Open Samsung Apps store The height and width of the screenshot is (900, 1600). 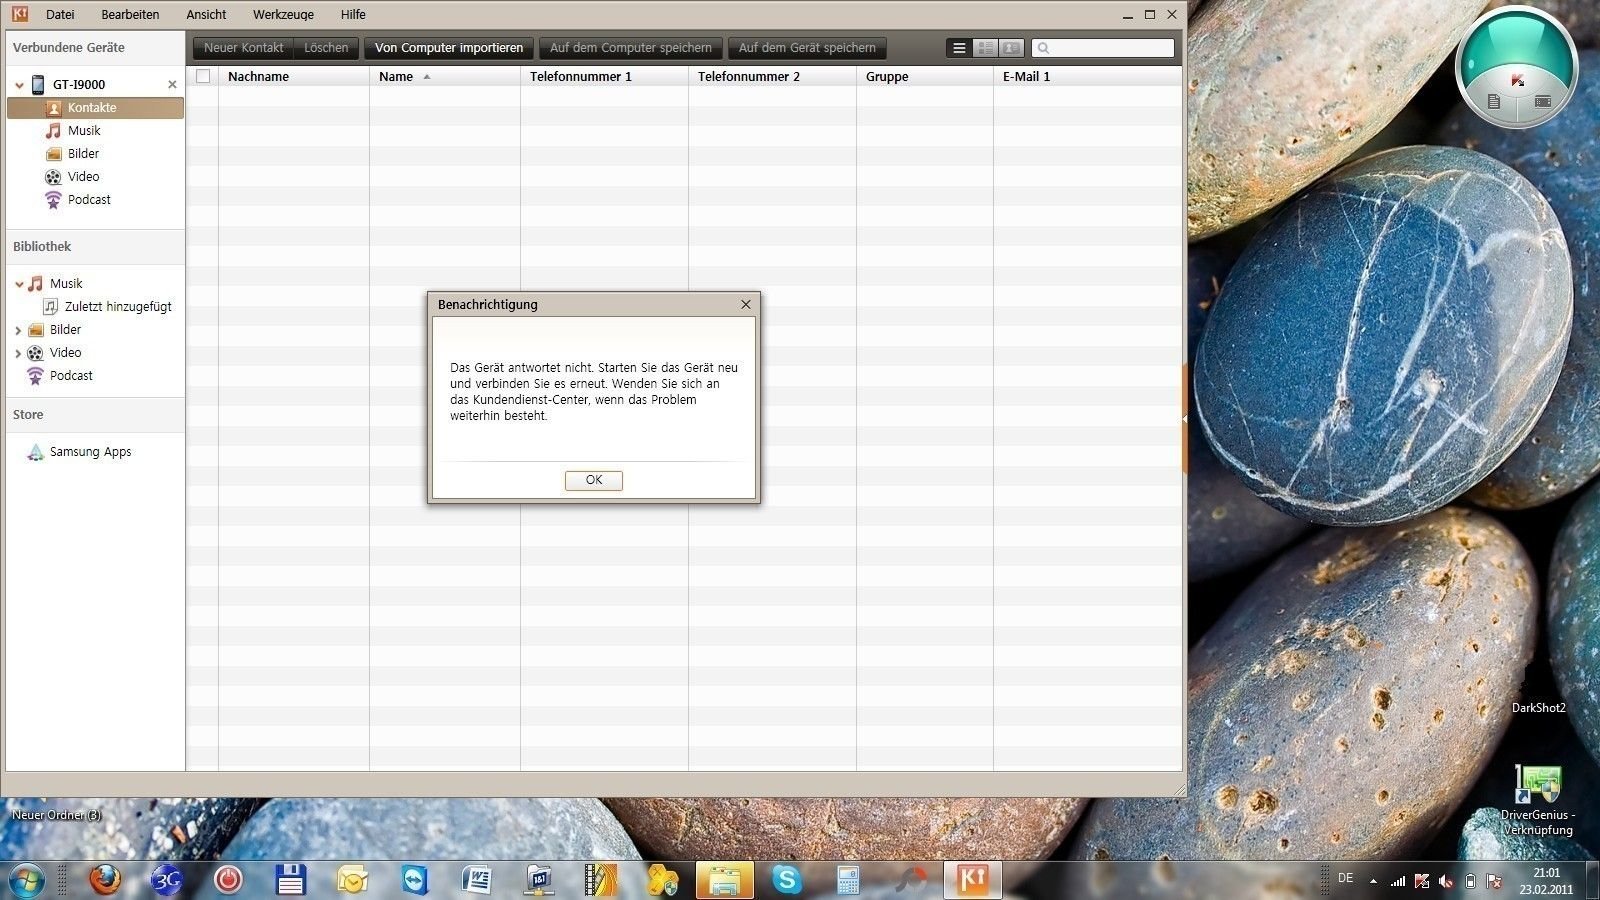(x=90, y=452)
